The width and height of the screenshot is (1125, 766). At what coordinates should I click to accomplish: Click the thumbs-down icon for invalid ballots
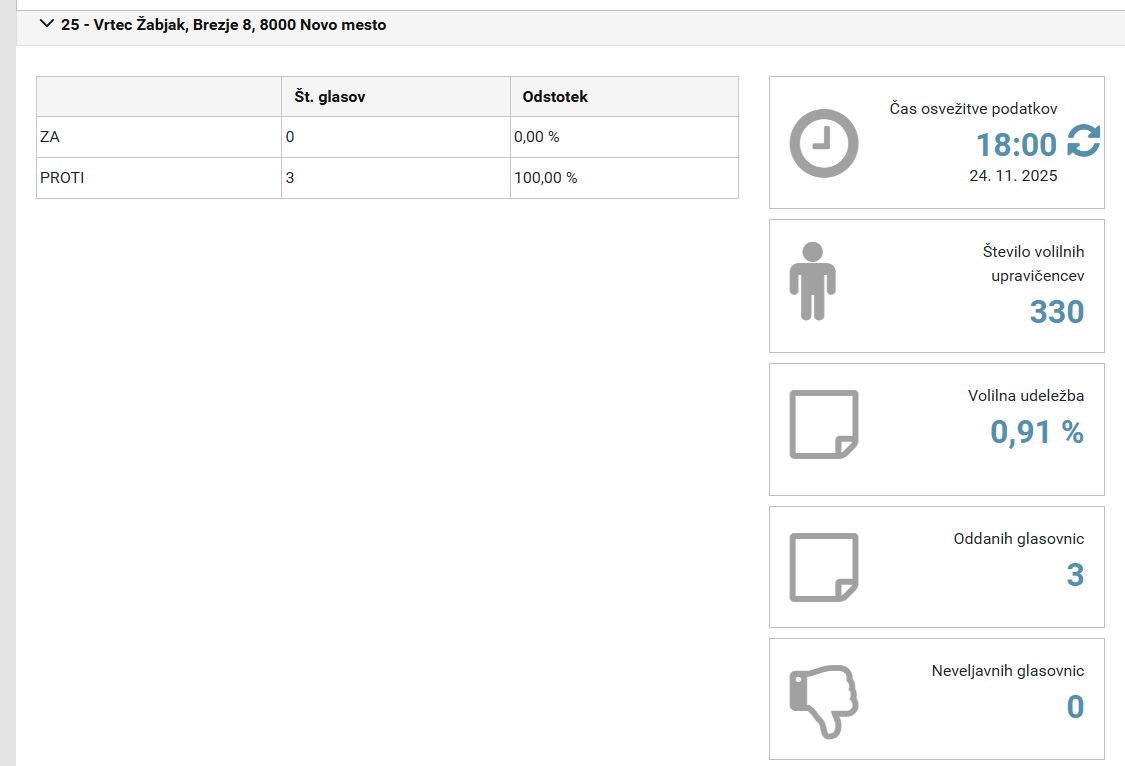(x=824, y=701)
